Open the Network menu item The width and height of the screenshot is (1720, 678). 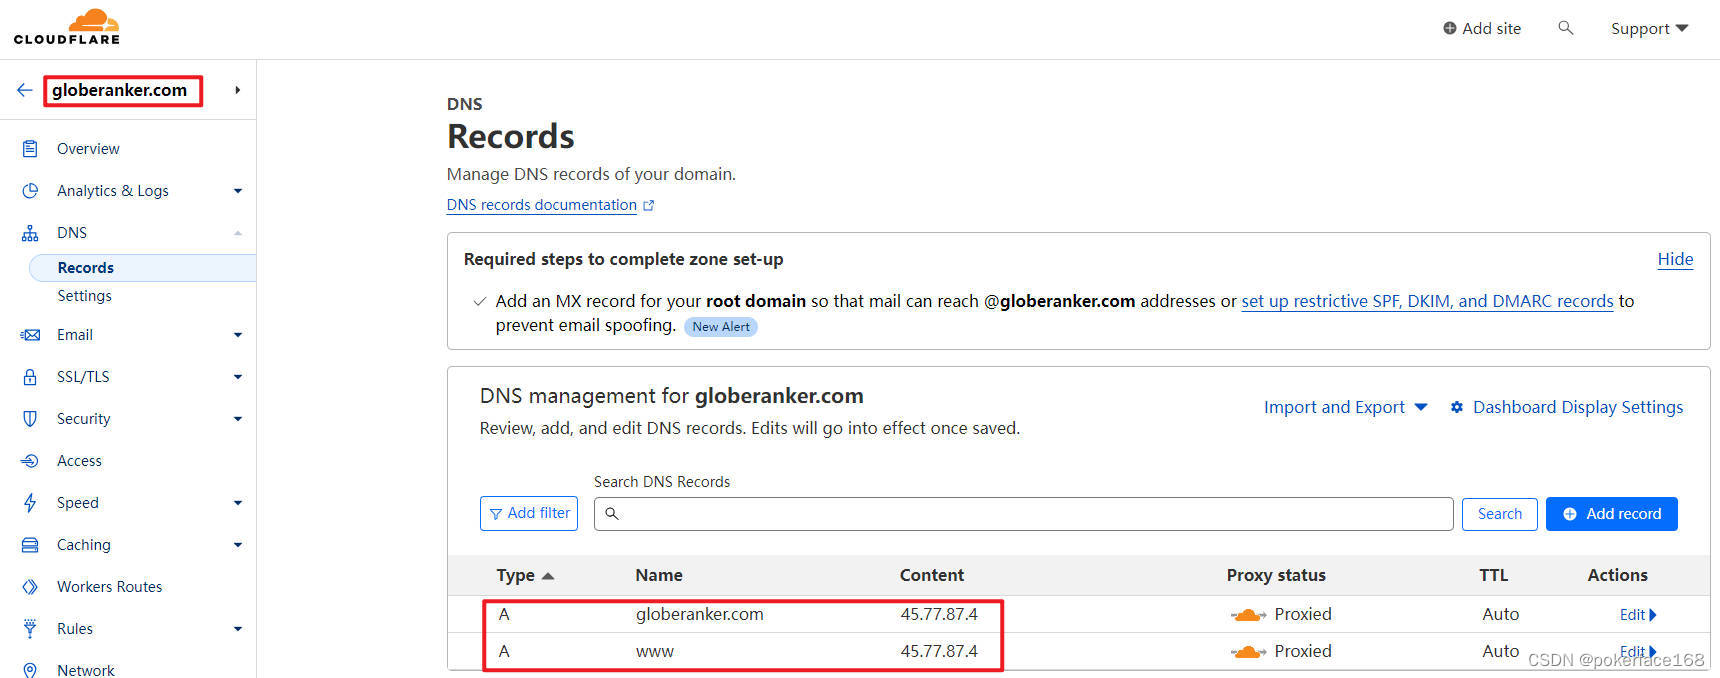click(85, 670)
